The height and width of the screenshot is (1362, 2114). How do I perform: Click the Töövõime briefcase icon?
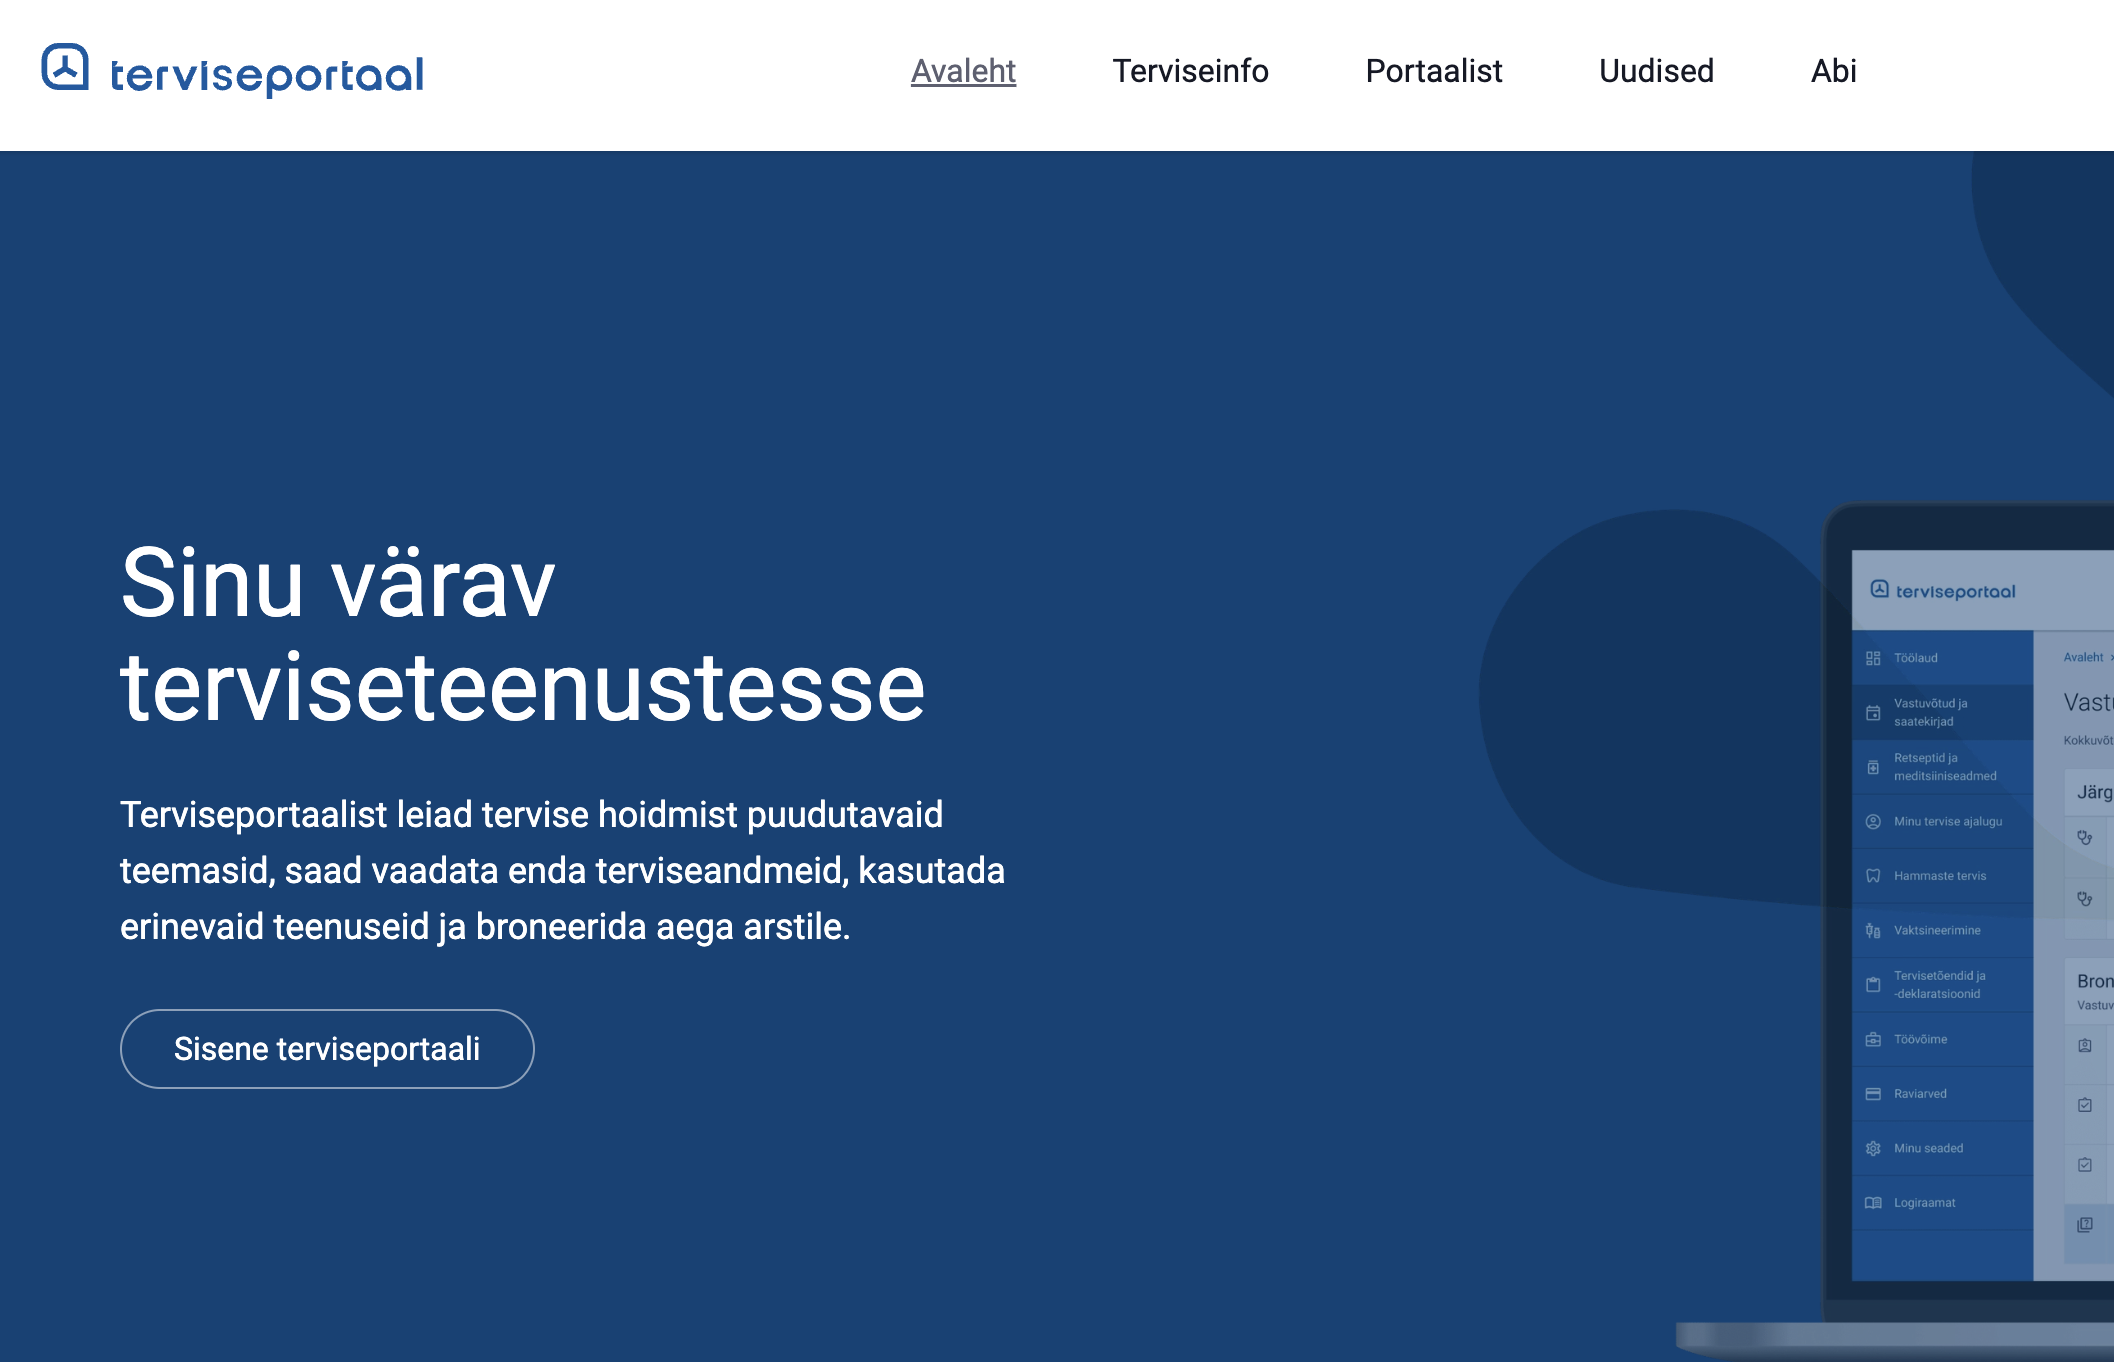point(1873,1040)
